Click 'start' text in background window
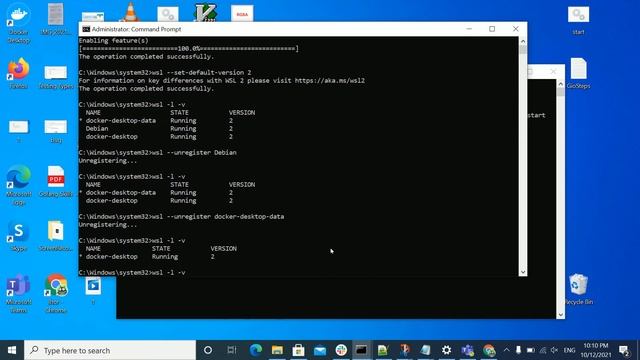Viewport: 640px width, 360px height. pyautogui.click(x=536, y=116)
